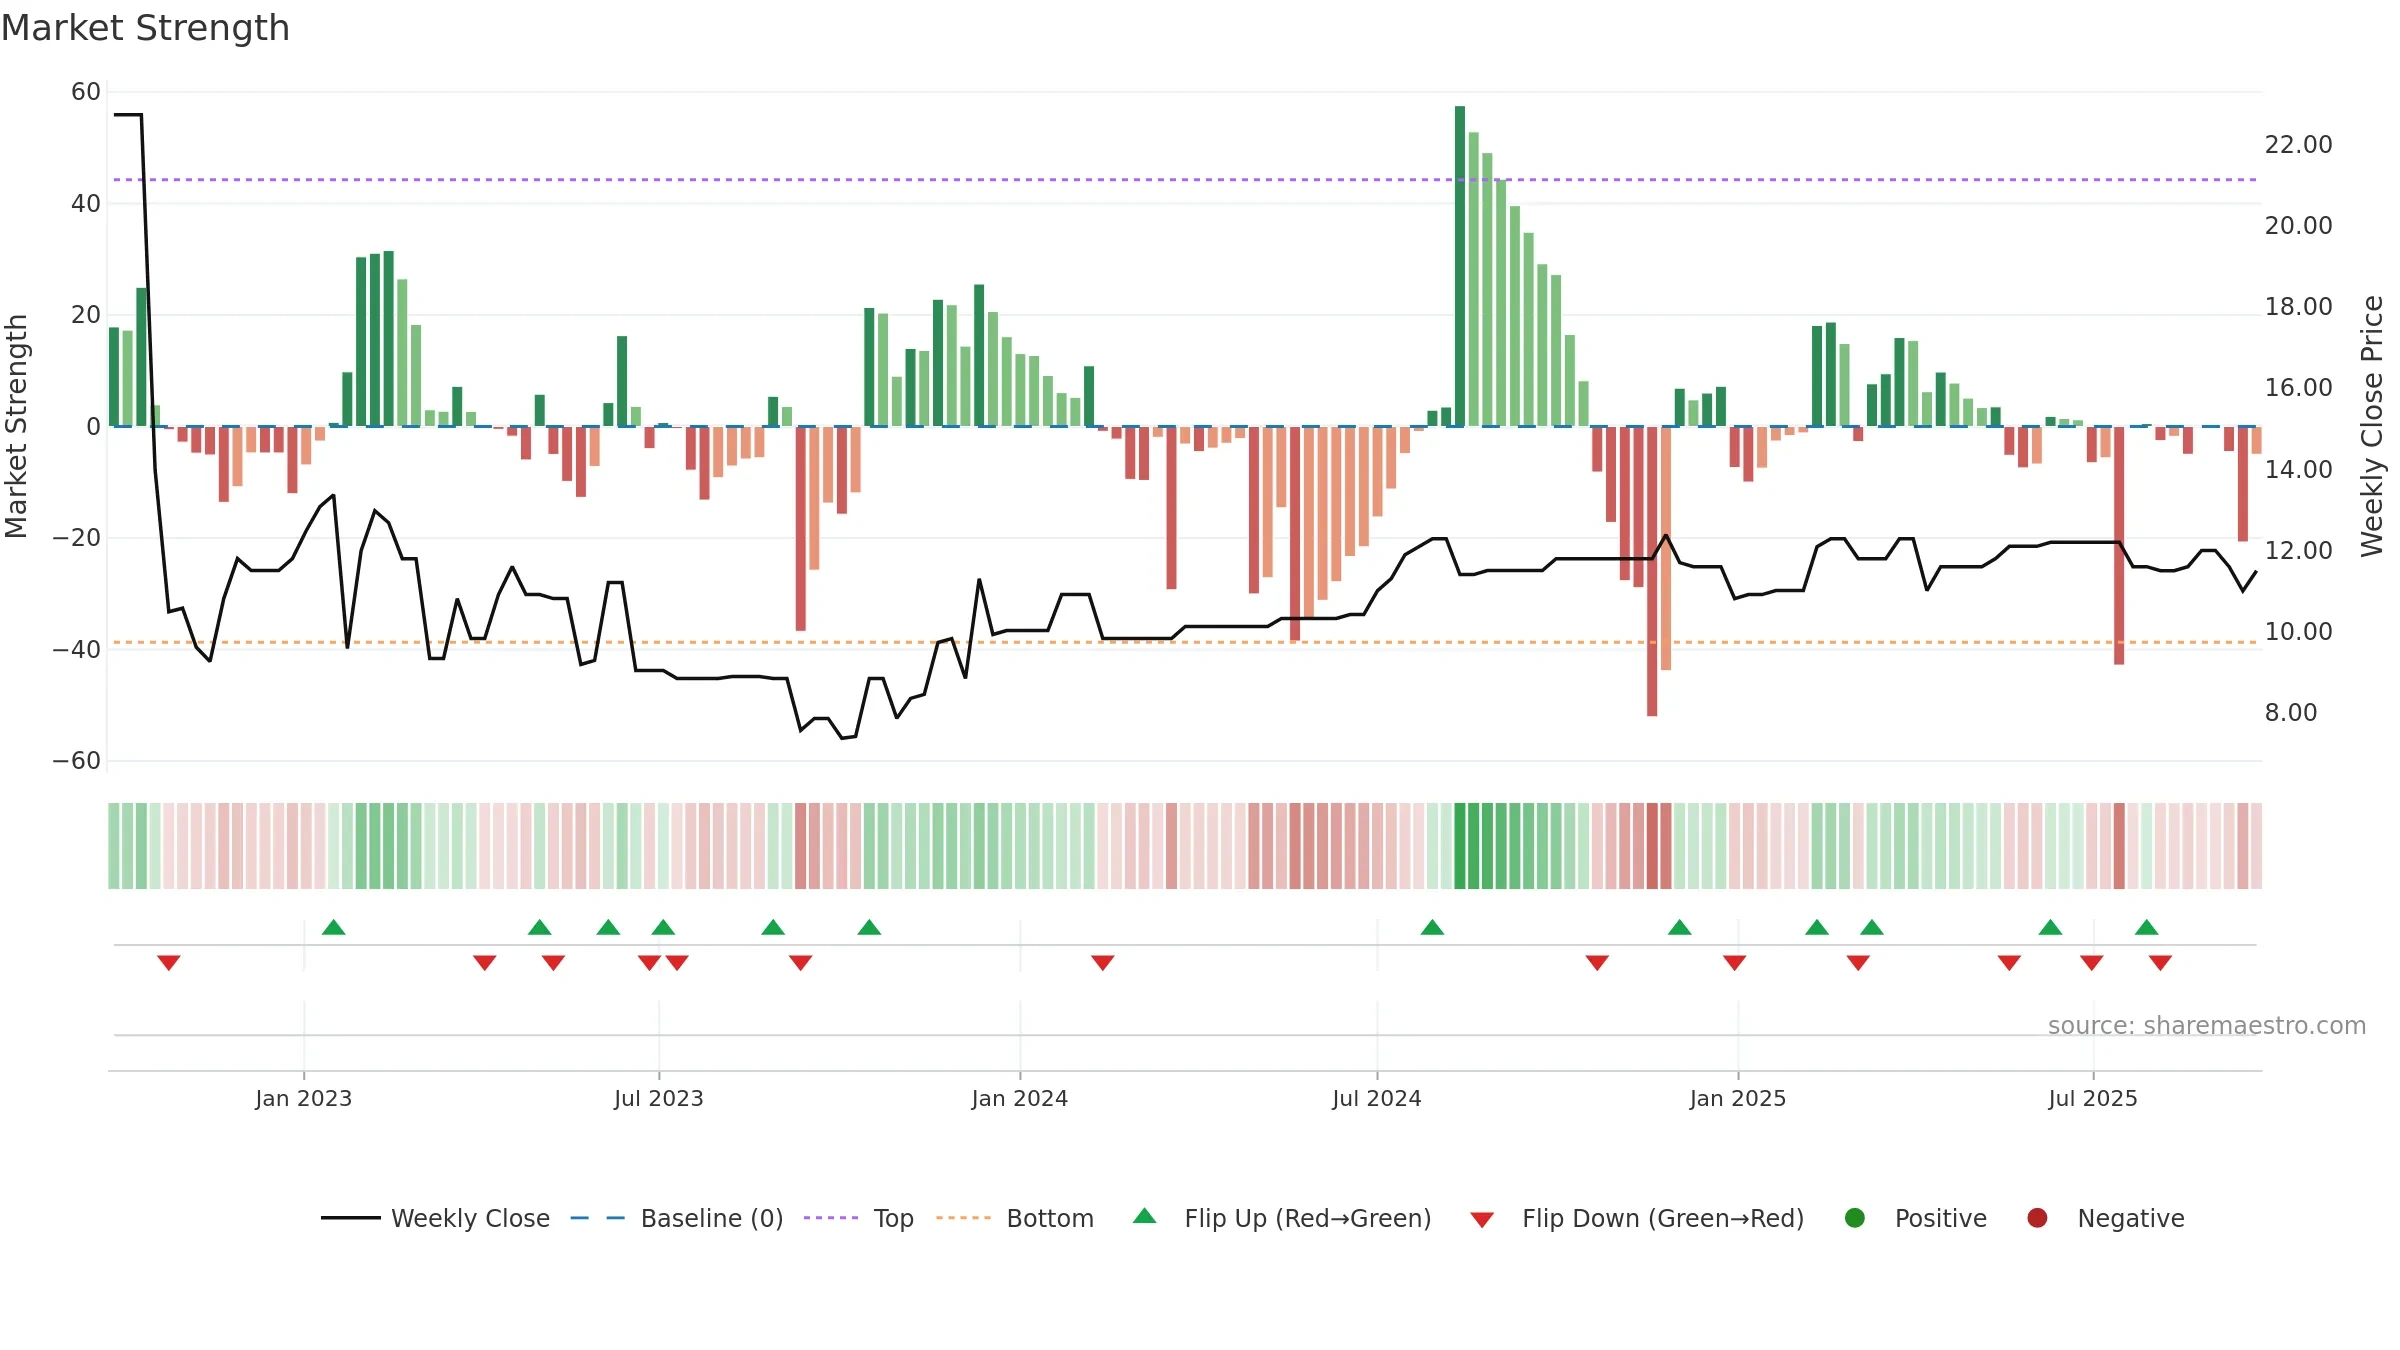
Task: Toggle the Positive legend entry
Action: [1915, 1218]
